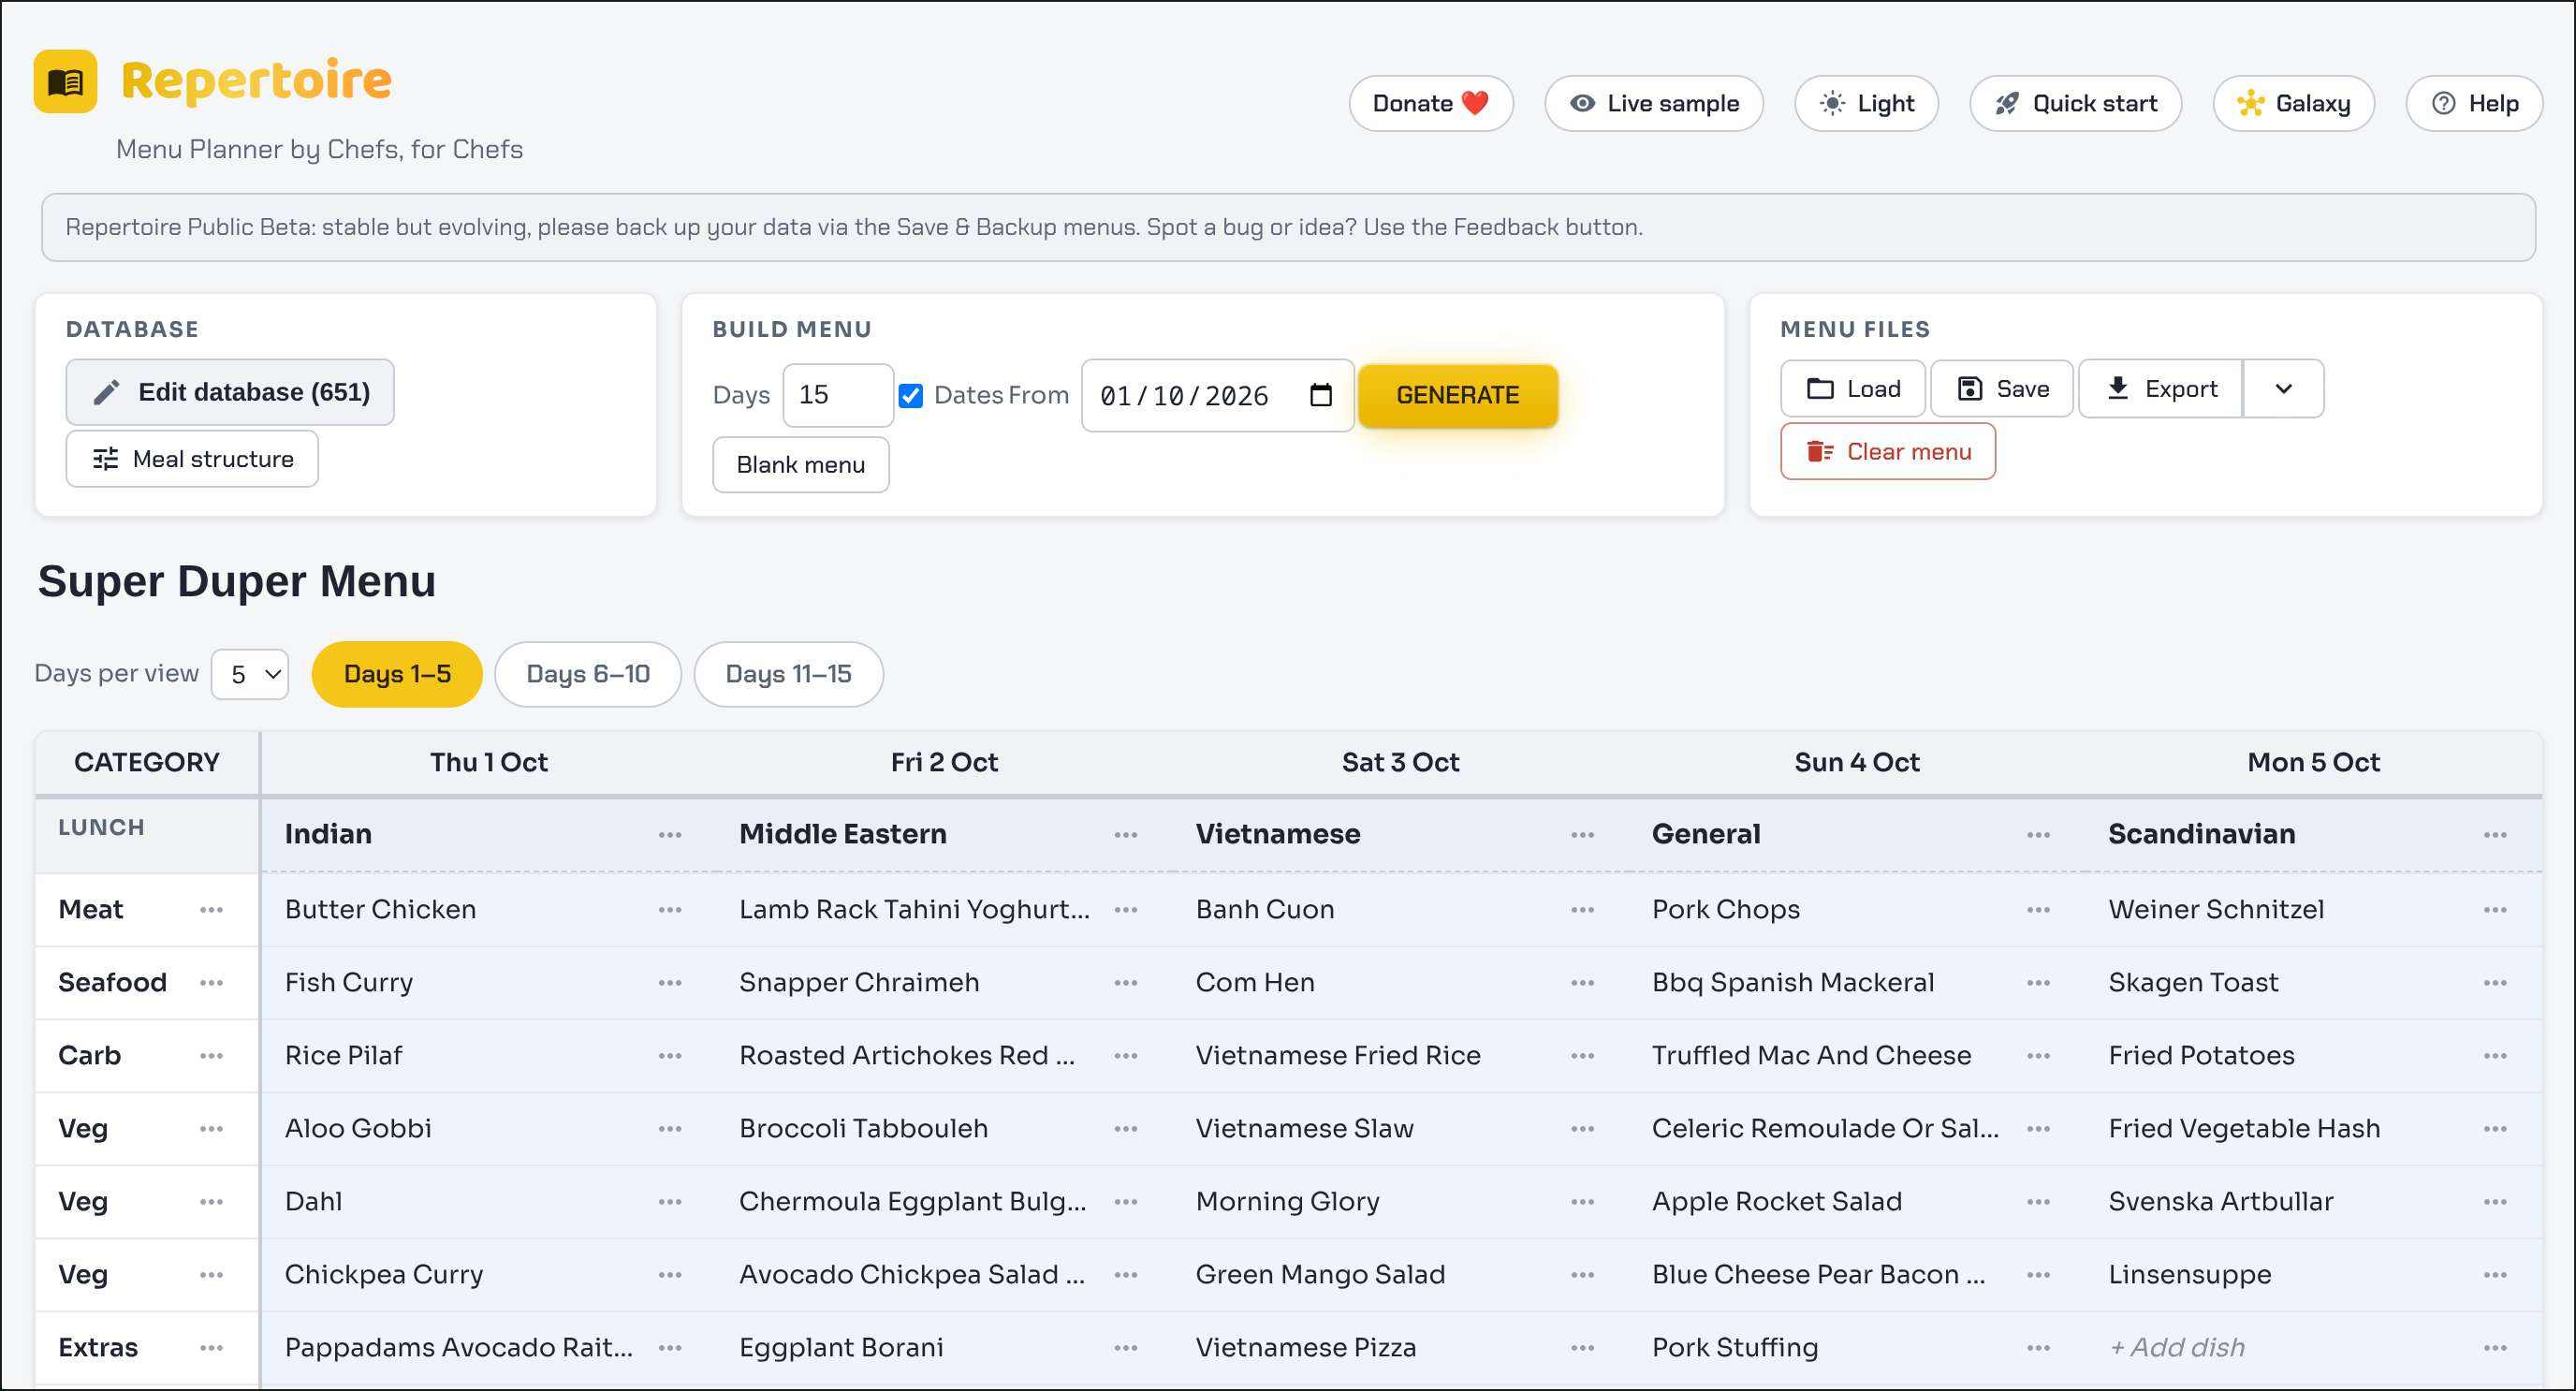This screenshot has height=1391, width=2576.
Task: Switch theme with the Light toggle
Action: tap(1866, 103)
